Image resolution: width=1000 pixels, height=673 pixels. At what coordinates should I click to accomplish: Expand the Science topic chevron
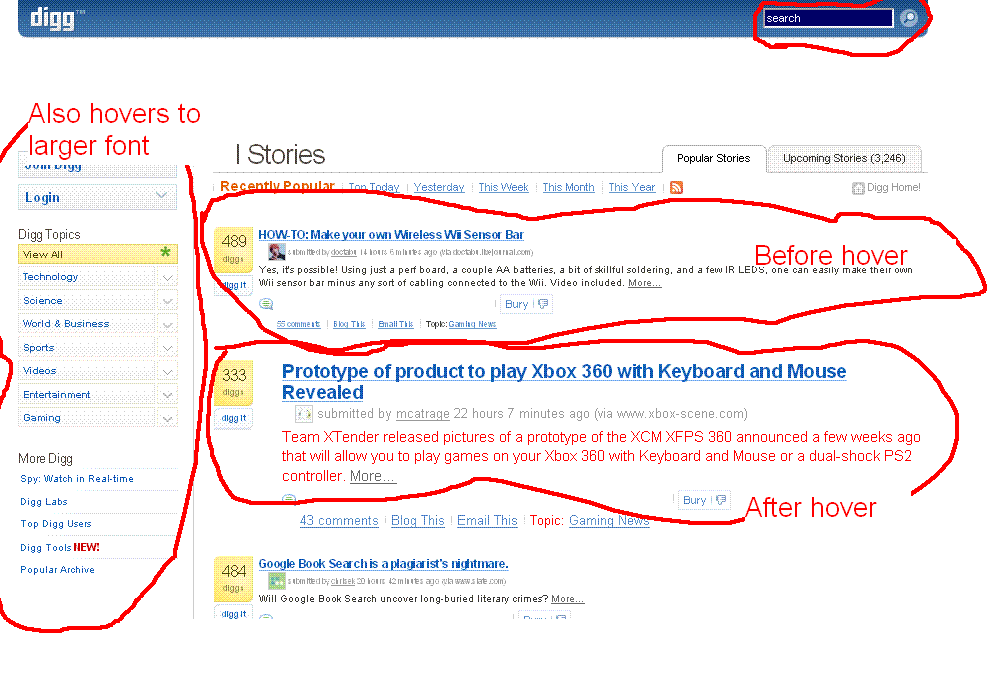[167, 301]
